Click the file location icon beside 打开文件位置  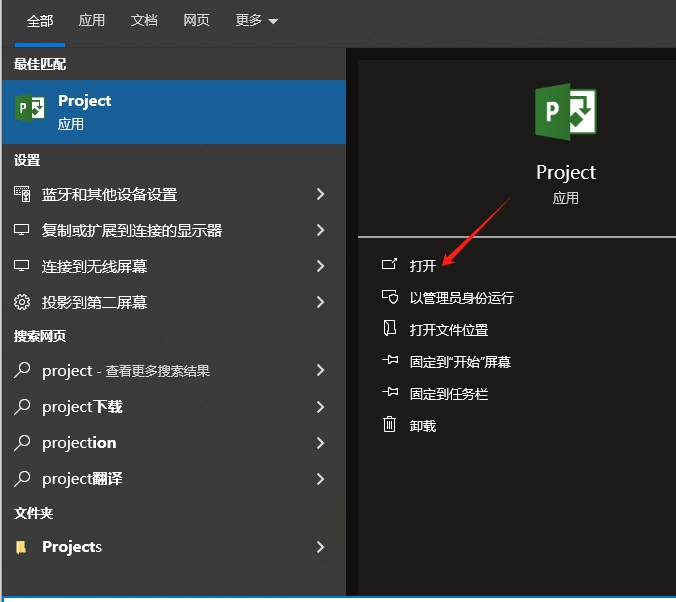(390, 328)
